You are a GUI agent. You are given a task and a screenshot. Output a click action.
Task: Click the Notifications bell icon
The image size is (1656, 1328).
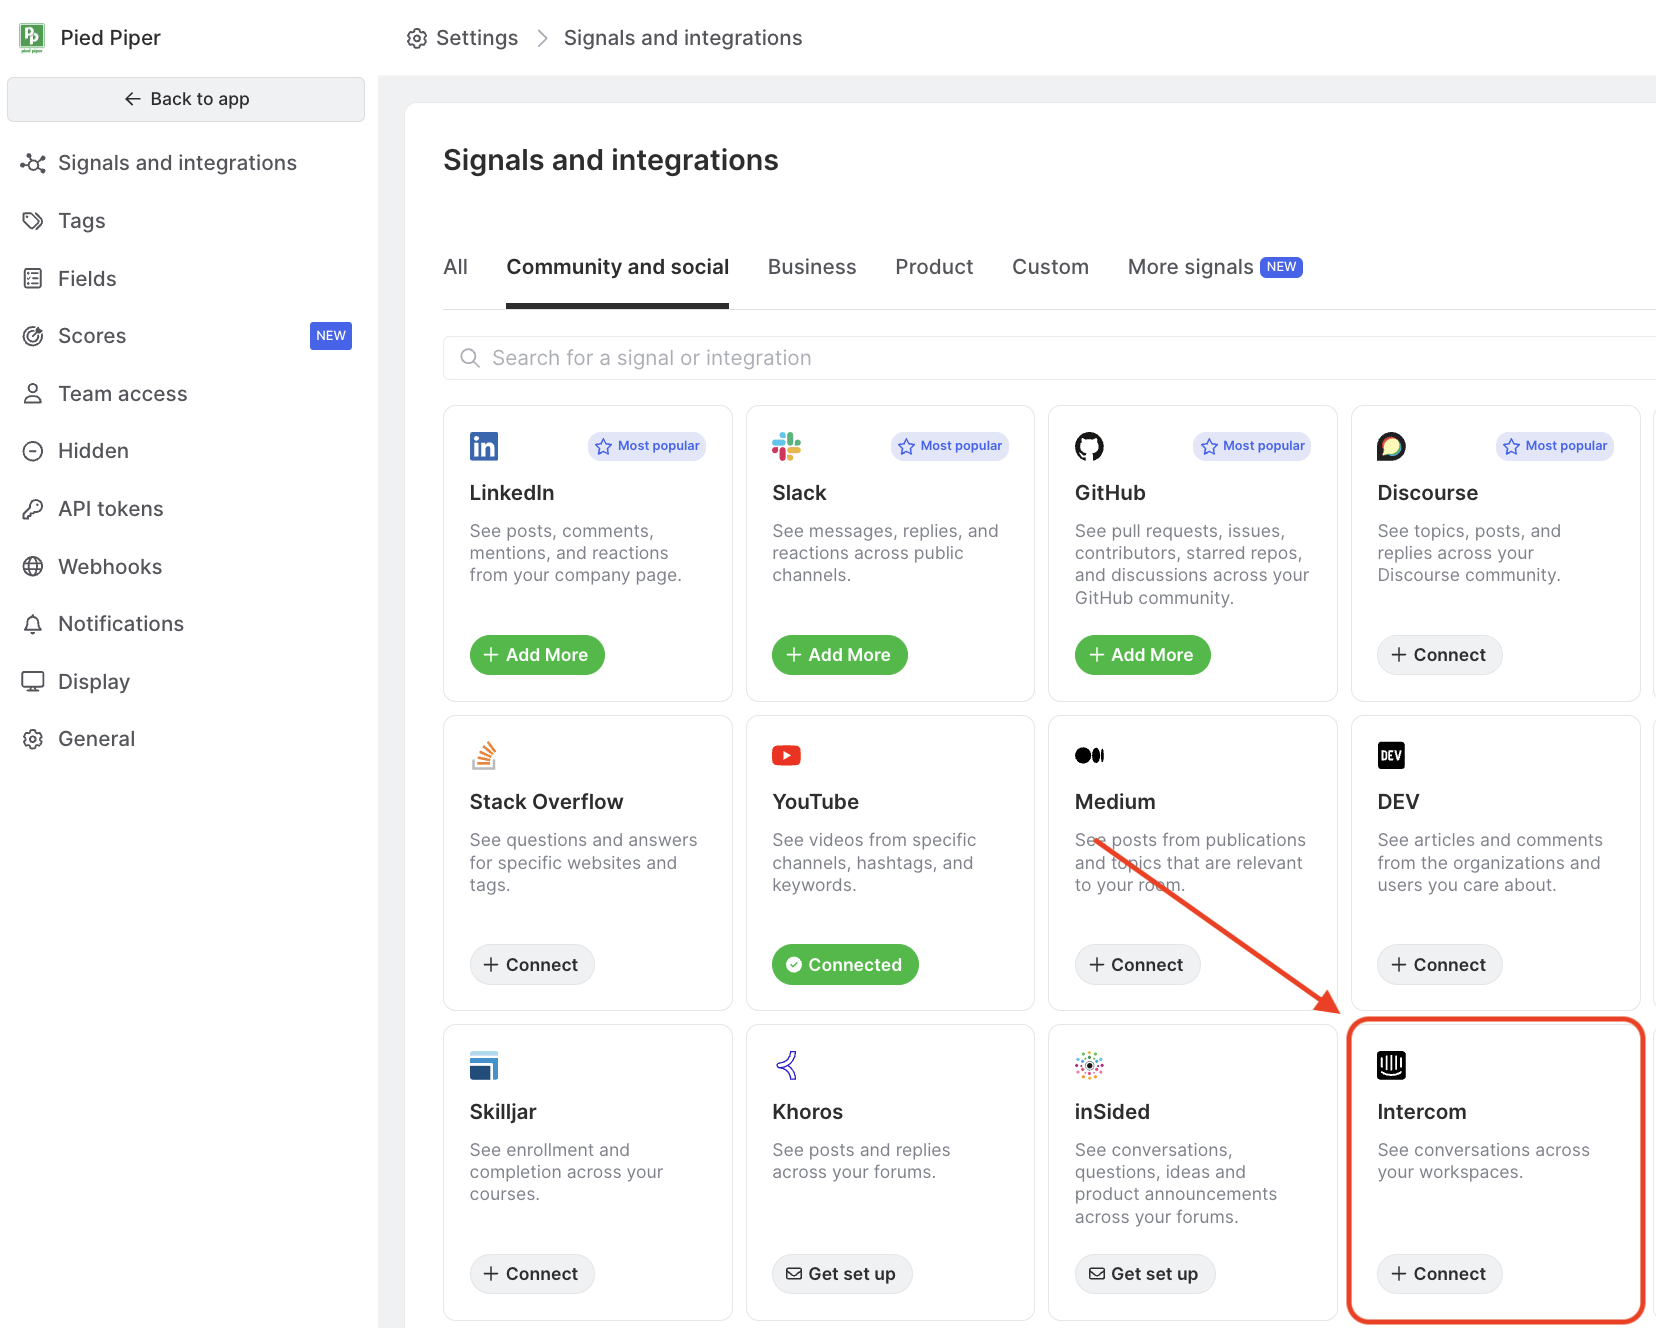point(33,624)
